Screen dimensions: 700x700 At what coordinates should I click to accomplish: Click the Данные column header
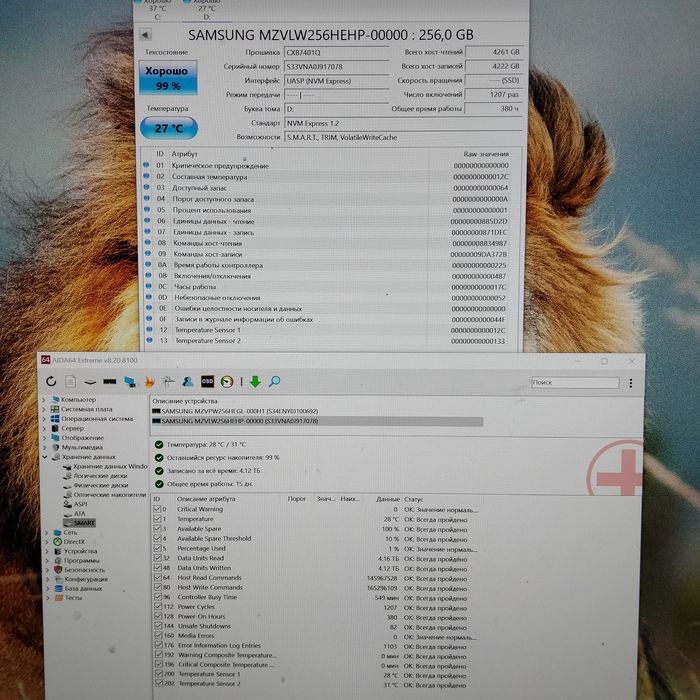click(388, 499)
